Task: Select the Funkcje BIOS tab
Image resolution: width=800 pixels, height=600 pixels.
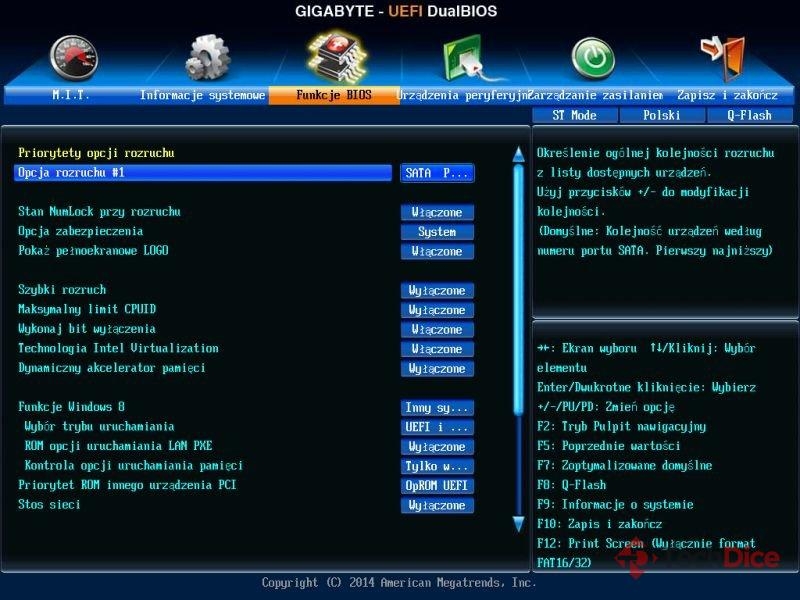Action: coord(334,95)
